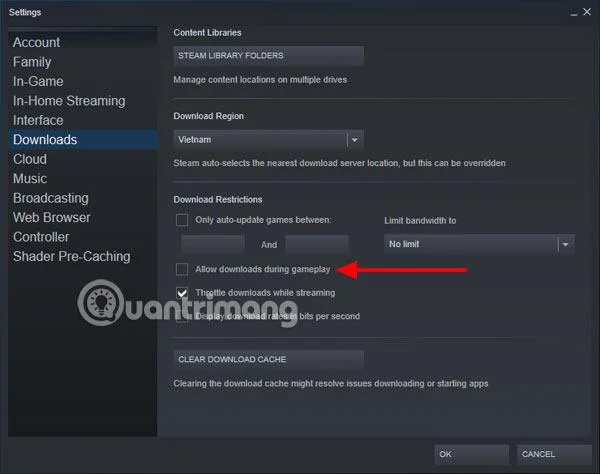Click the Steam auto-selects nearest server text
Image resolution: width=600 pixels, height=474 pixels.
pyautogui.click(x=339, y=163)
